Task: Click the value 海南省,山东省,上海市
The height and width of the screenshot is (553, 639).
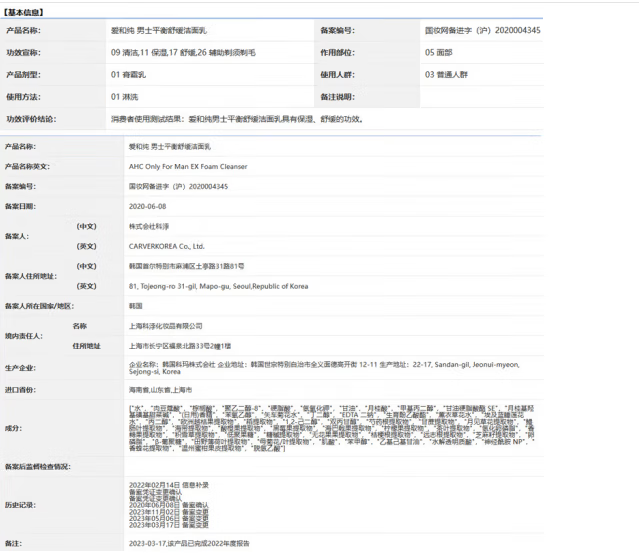Action: click(161, 390)
